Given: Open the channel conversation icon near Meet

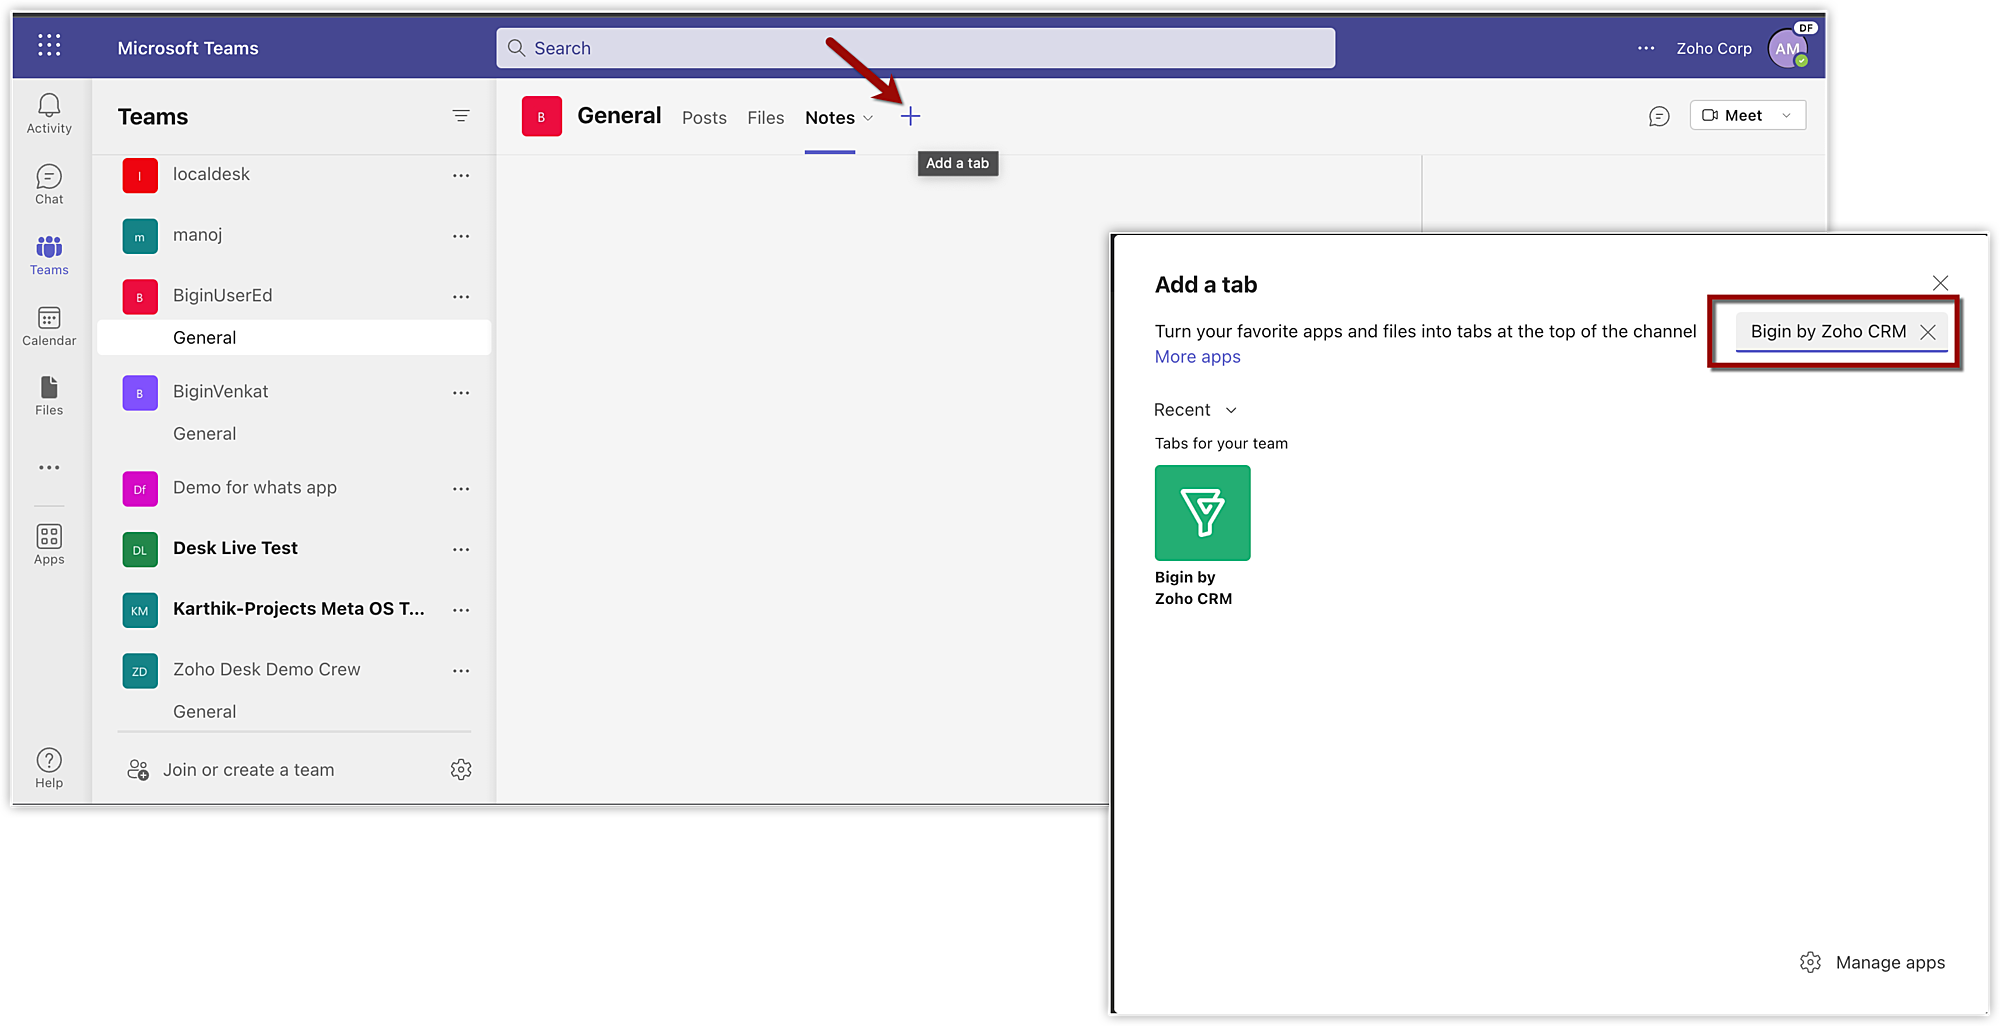Looking at the screenshot, I should (1659, 116).
